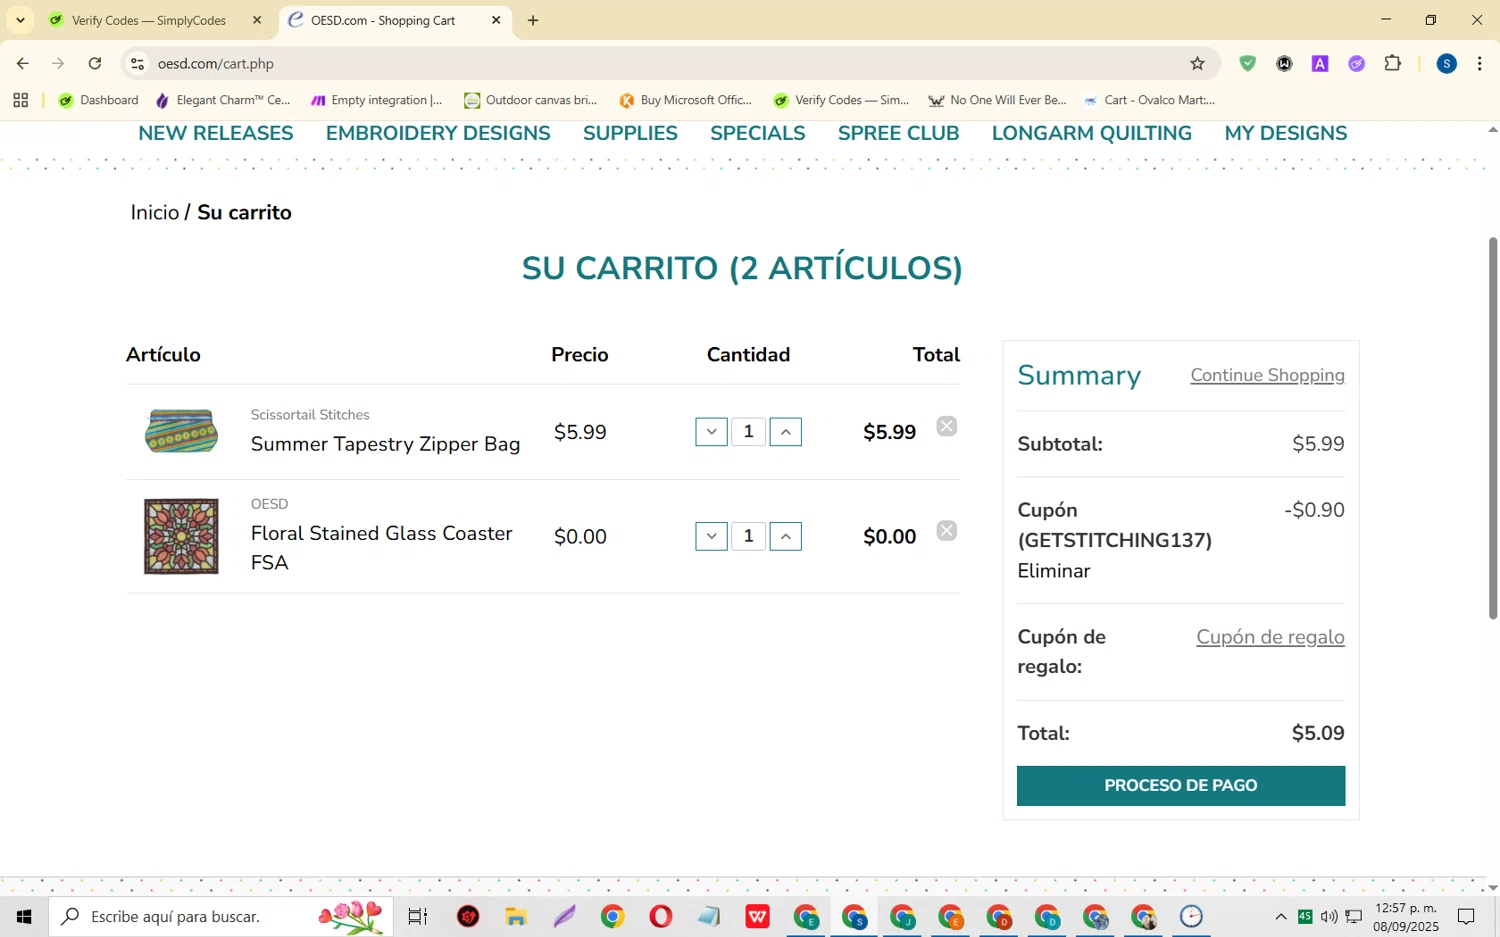Select OESD.com - Shopping Cart tab
Viewport: 1500px width, 937px height.
383,20
